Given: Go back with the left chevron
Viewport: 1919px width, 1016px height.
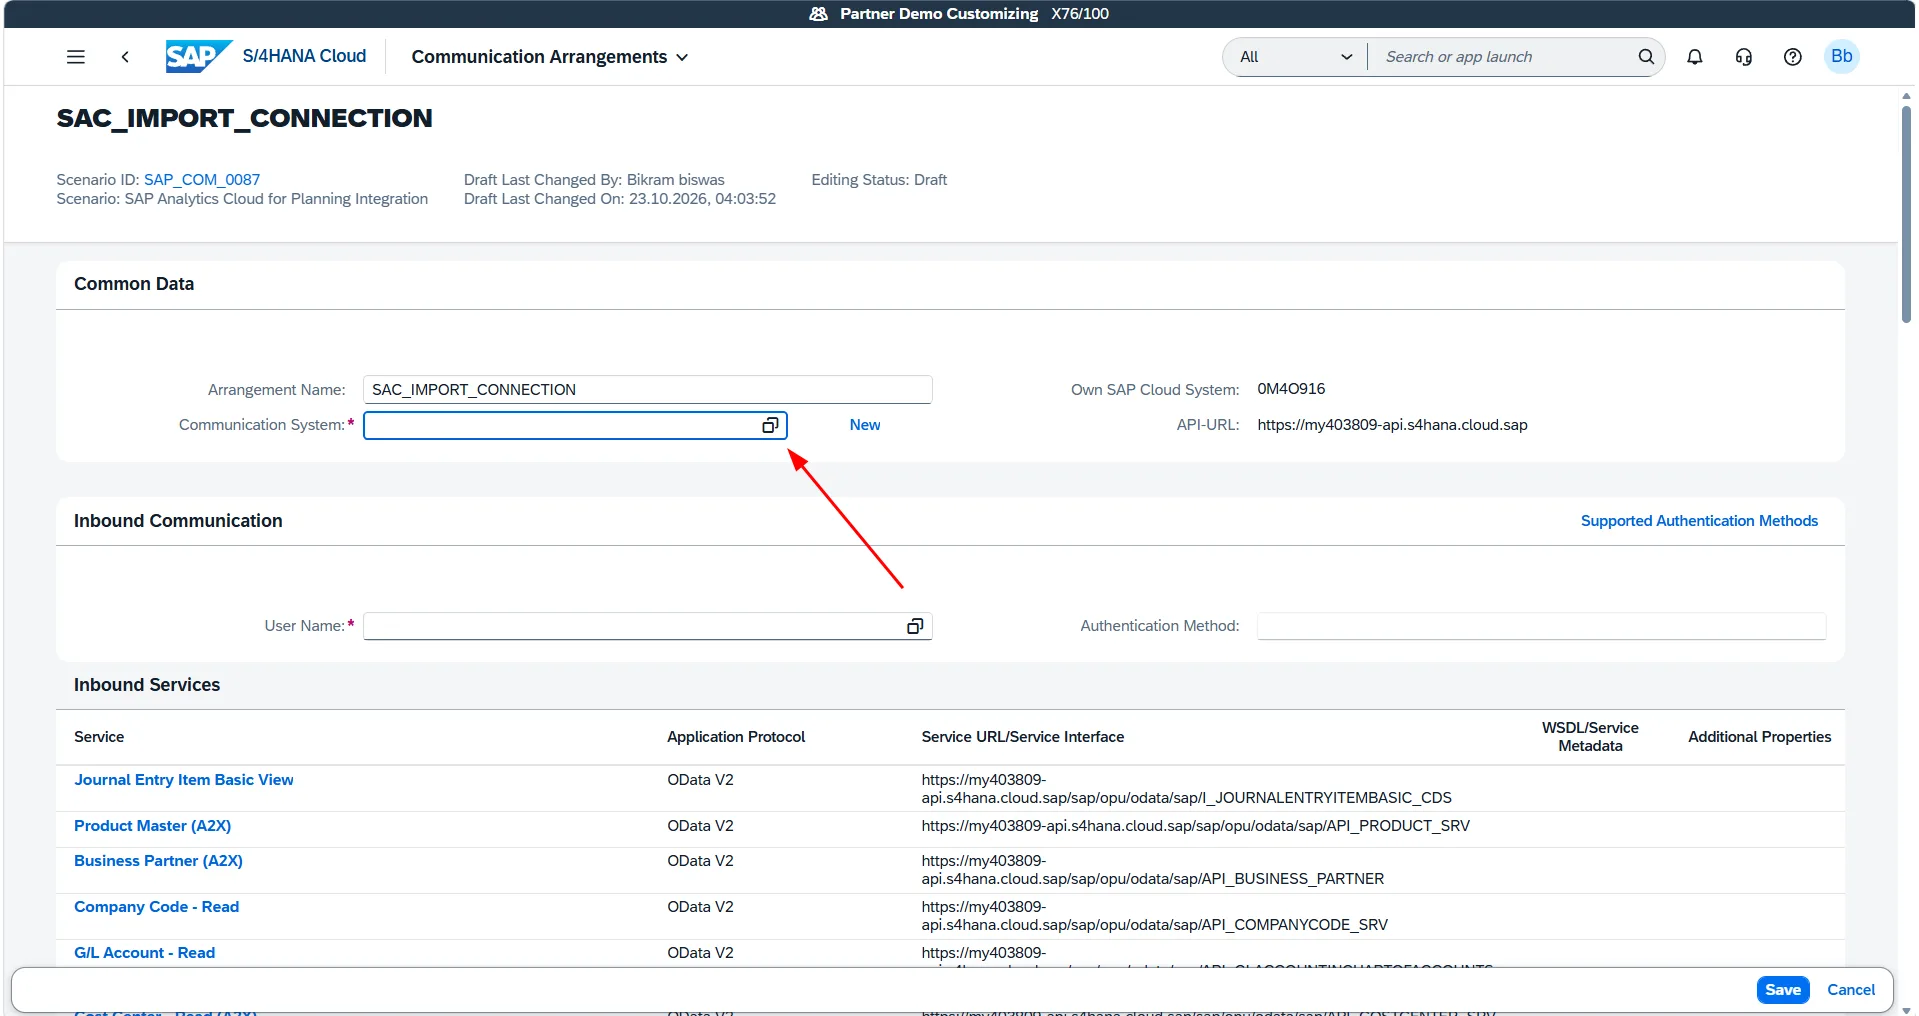Looking at the screenshot, I should (x=125, y=57).
